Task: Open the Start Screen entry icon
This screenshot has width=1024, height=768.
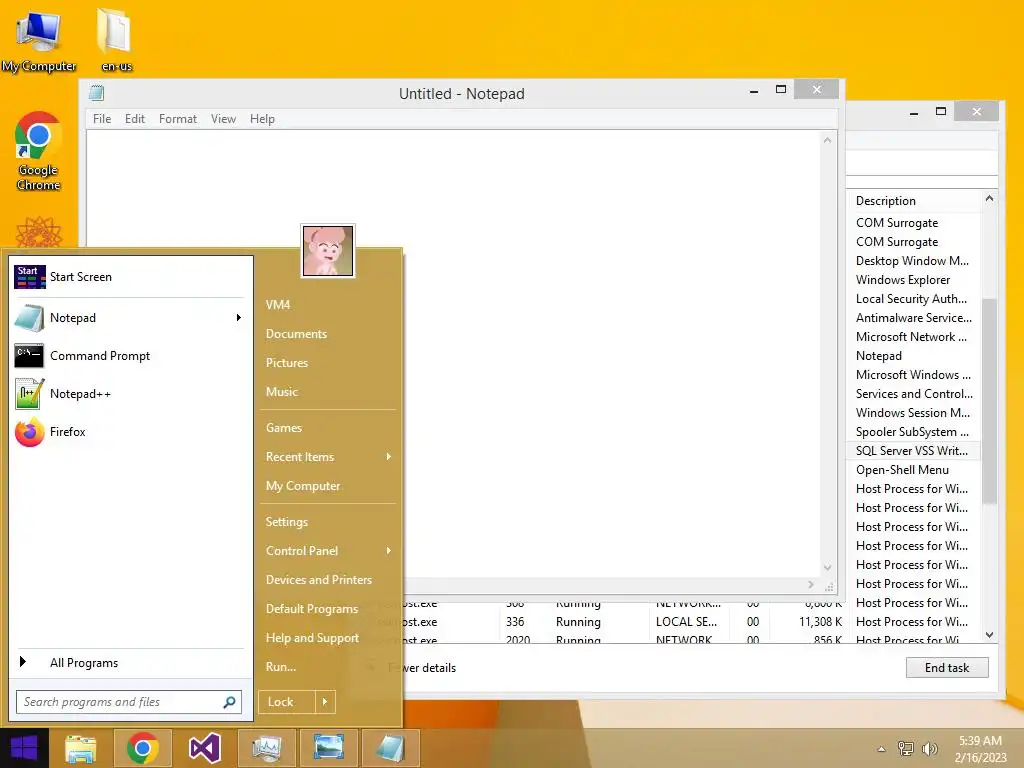Action: [x=29, y=277]
